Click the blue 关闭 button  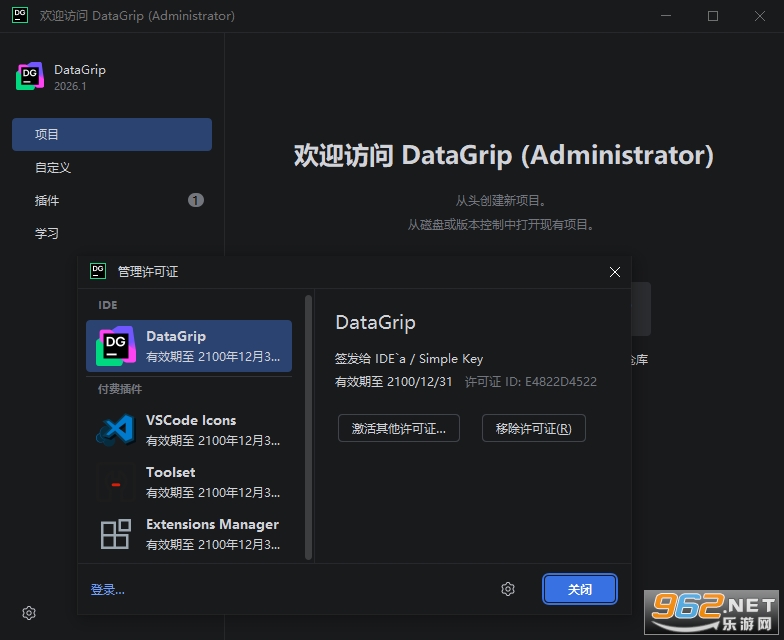coord(580,589)
